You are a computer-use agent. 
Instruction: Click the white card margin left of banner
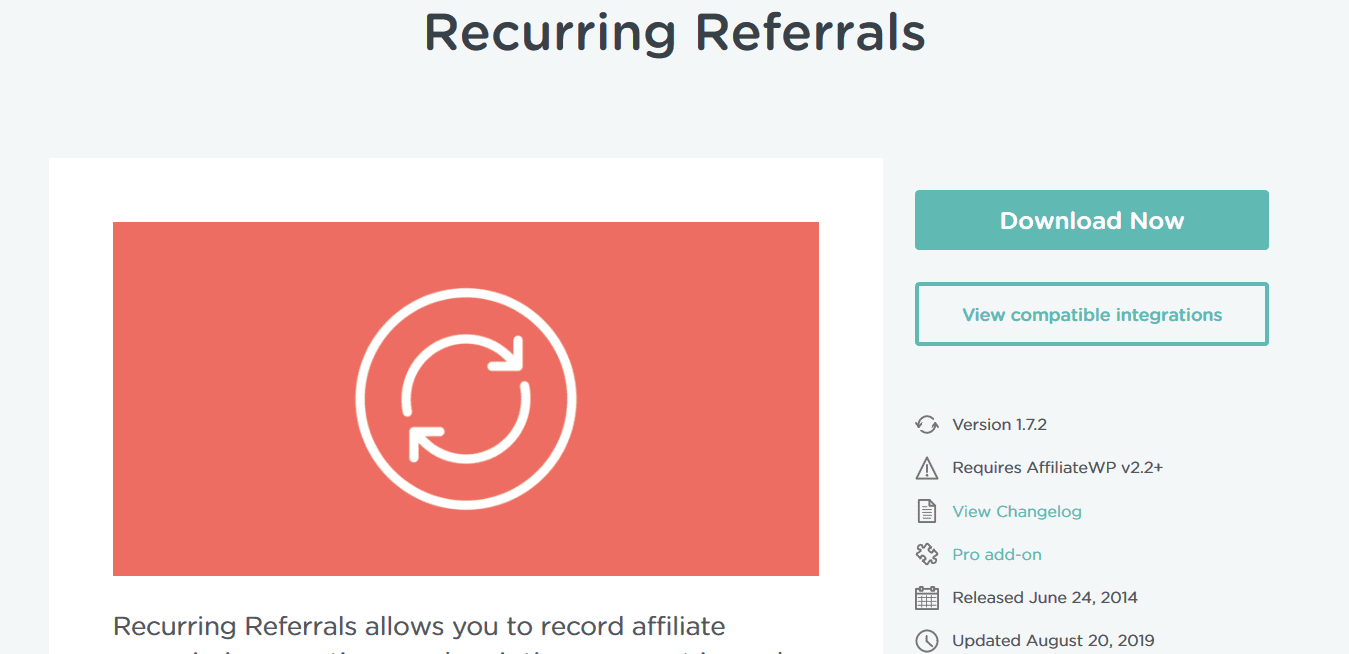(x=81, y=399)
